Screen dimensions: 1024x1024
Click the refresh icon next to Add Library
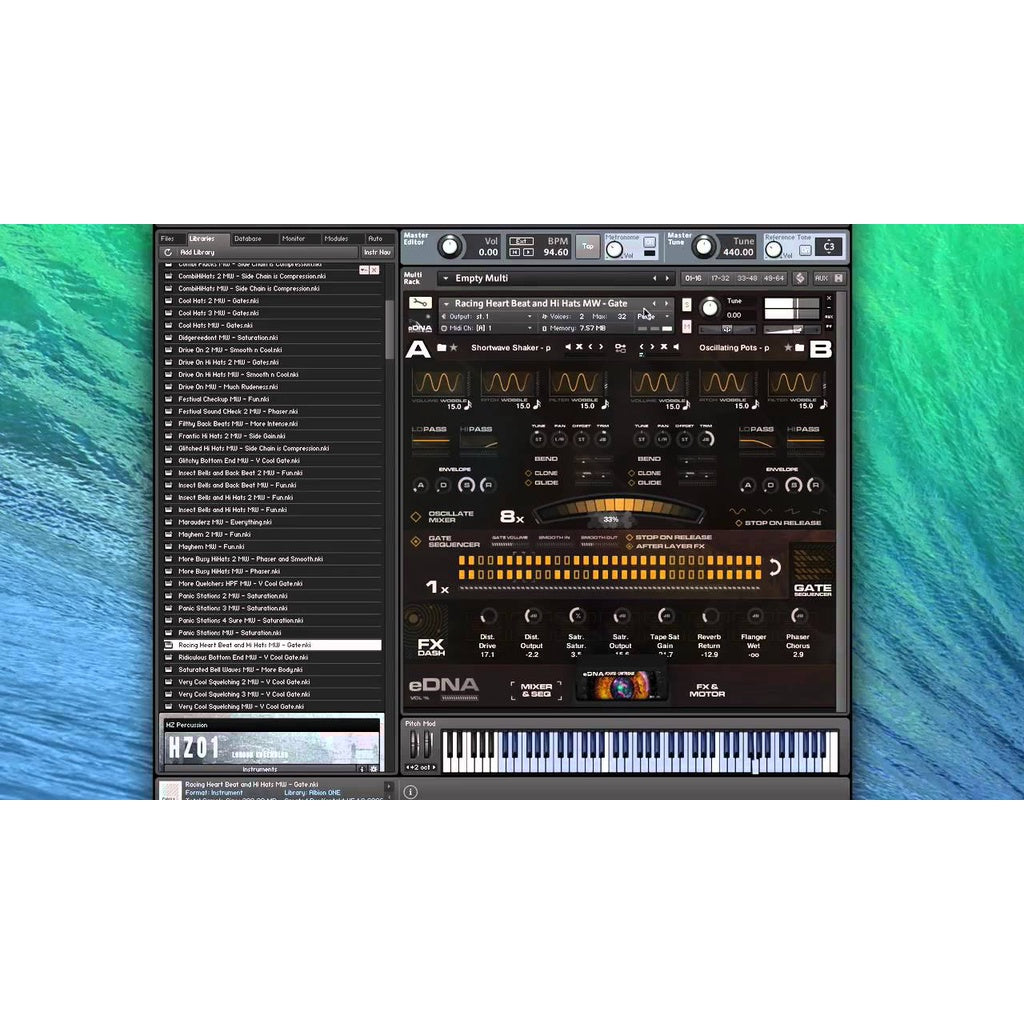click(169, 252)
